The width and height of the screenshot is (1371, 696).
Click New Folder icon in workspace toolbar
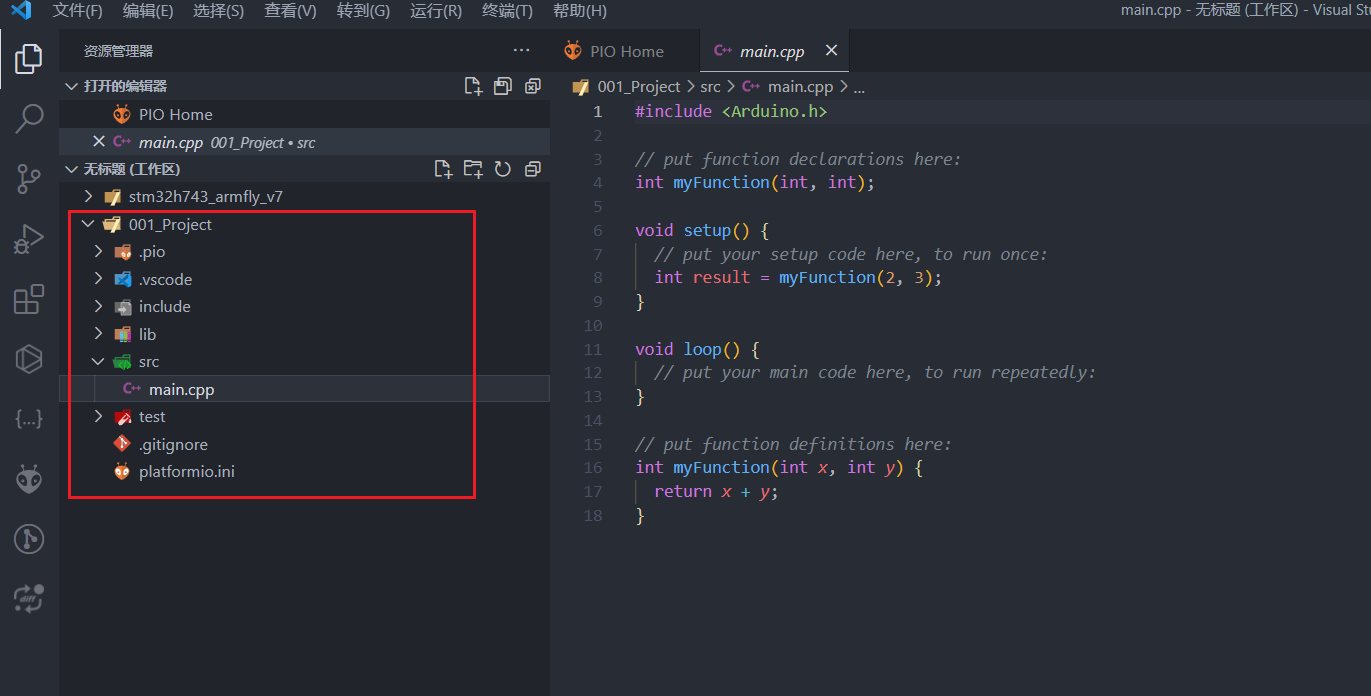[473, 168]
